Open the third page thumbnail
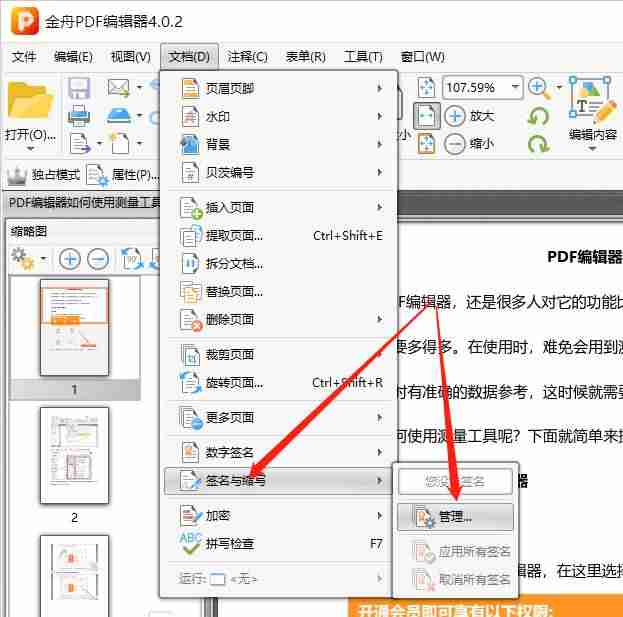The image size is (623, 617). click(74, 576)
